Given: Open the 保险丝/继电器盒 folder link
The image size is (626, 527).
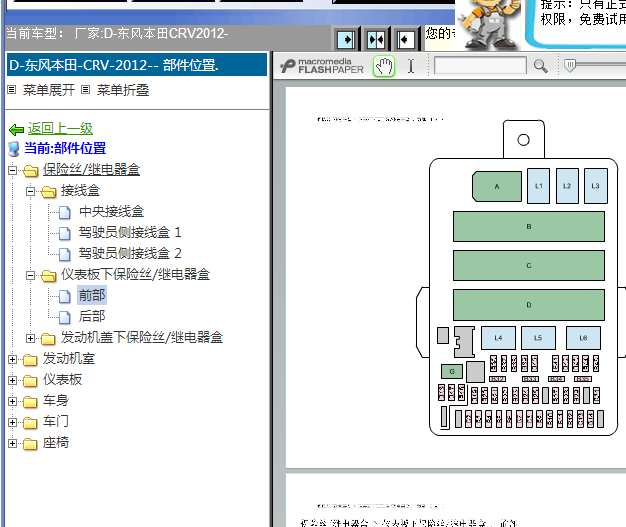Looking at the screenshot, I should tap(91, 170).
